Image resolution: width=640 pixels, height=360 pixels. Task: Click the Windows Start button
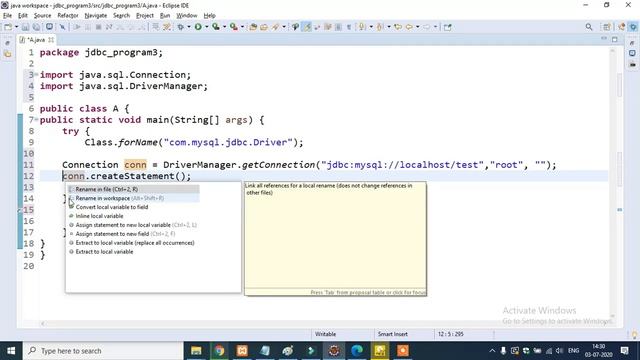[11, 351]
